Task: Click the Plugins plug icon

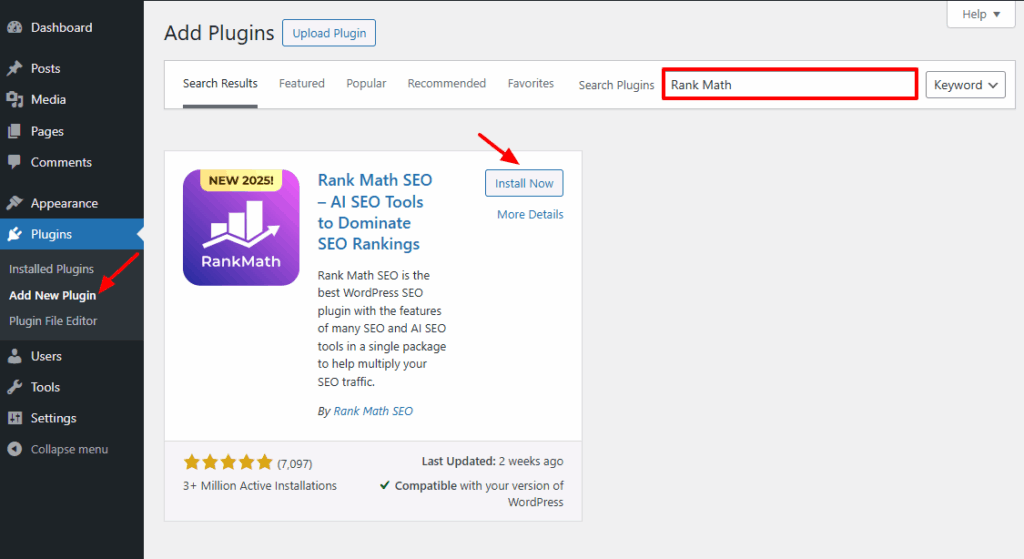Action: 14,234
